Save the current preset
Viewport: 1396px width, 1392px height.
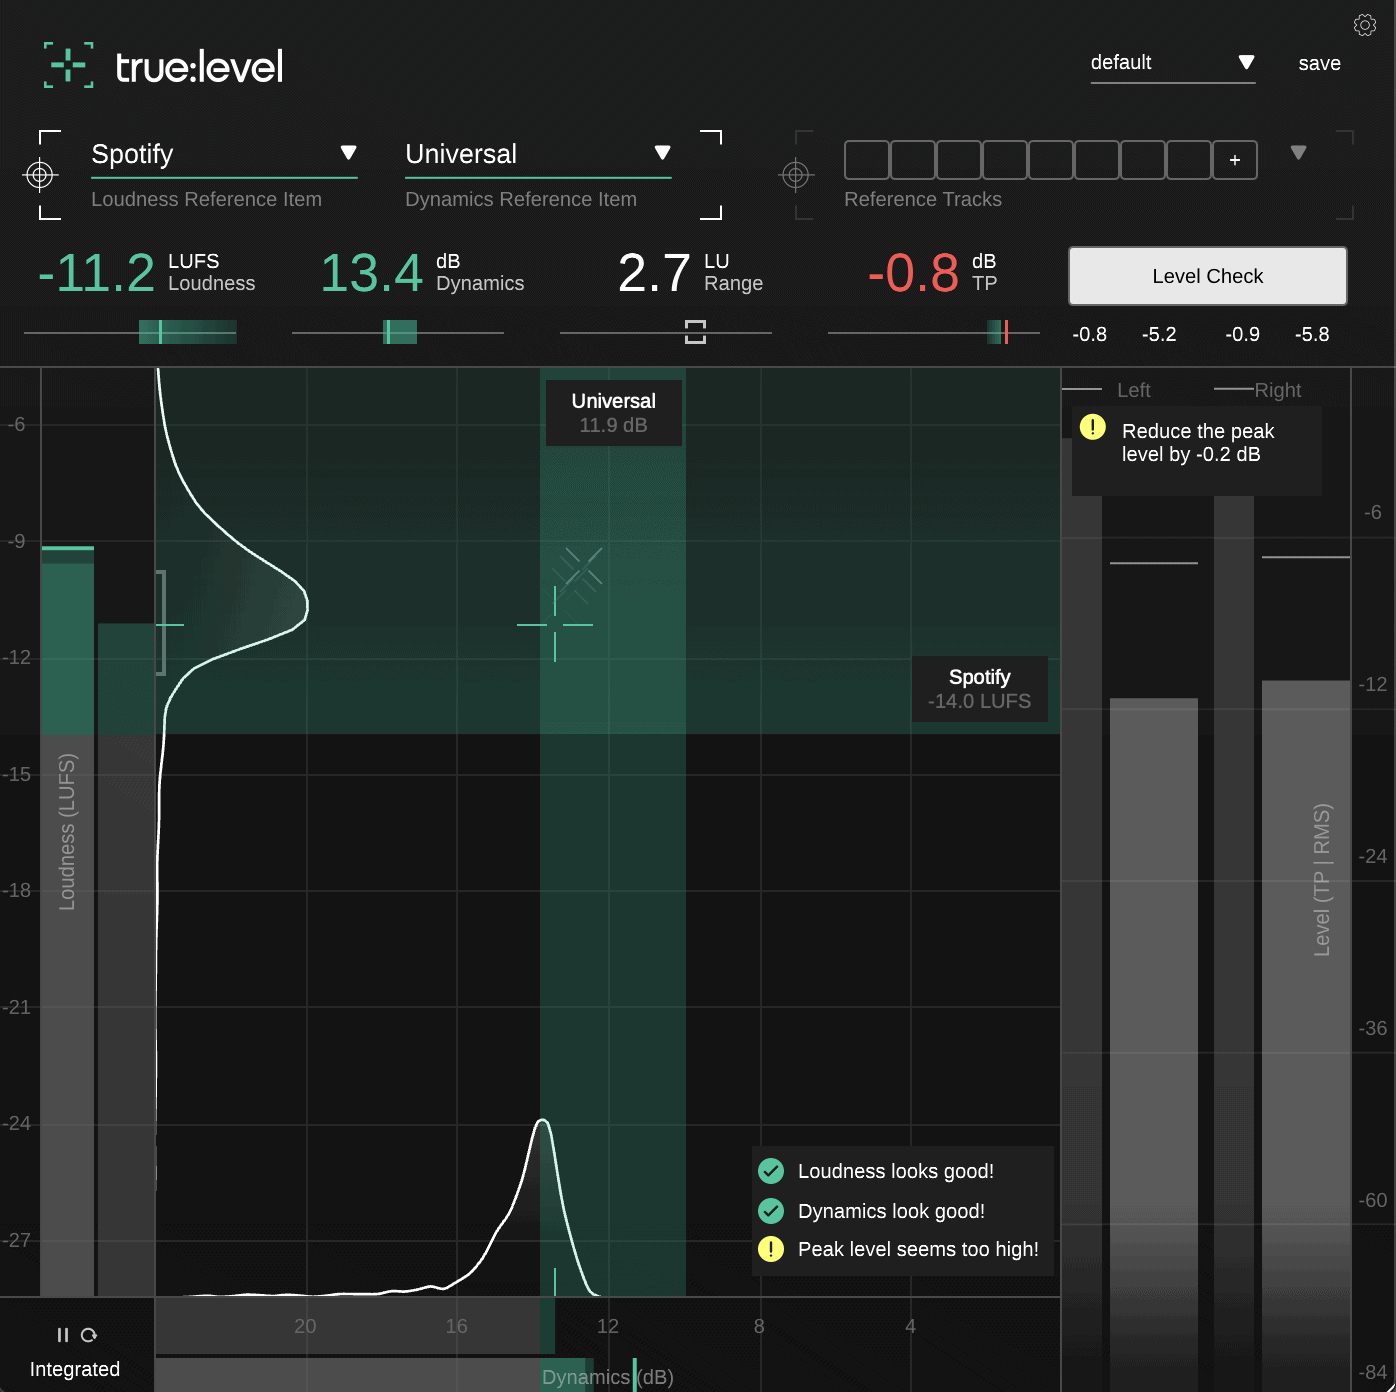1319,63
